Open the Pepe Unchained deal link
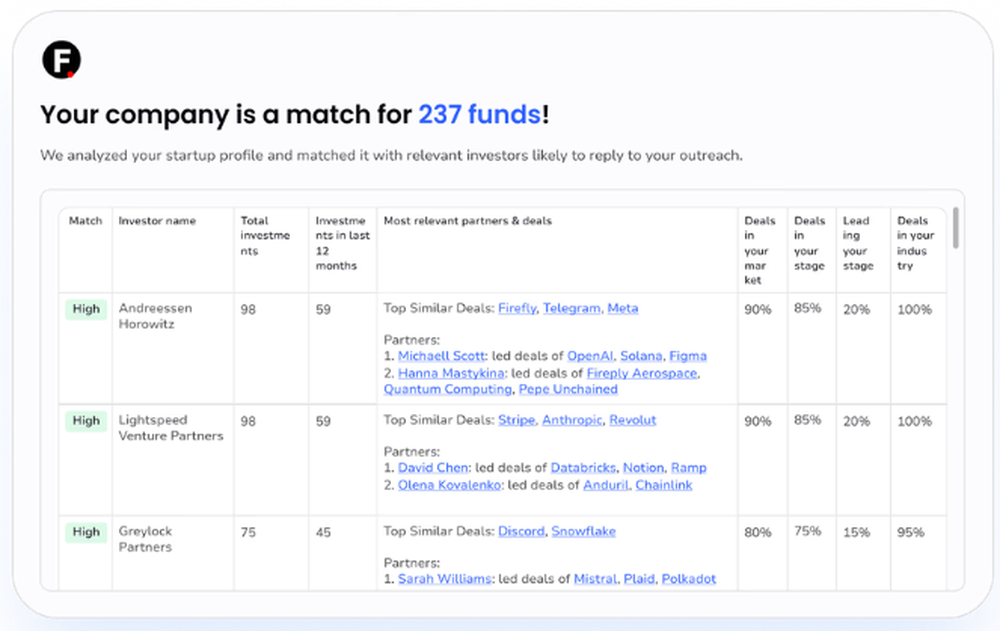Screen dimensions: 1000x631 tap(568, 389)
